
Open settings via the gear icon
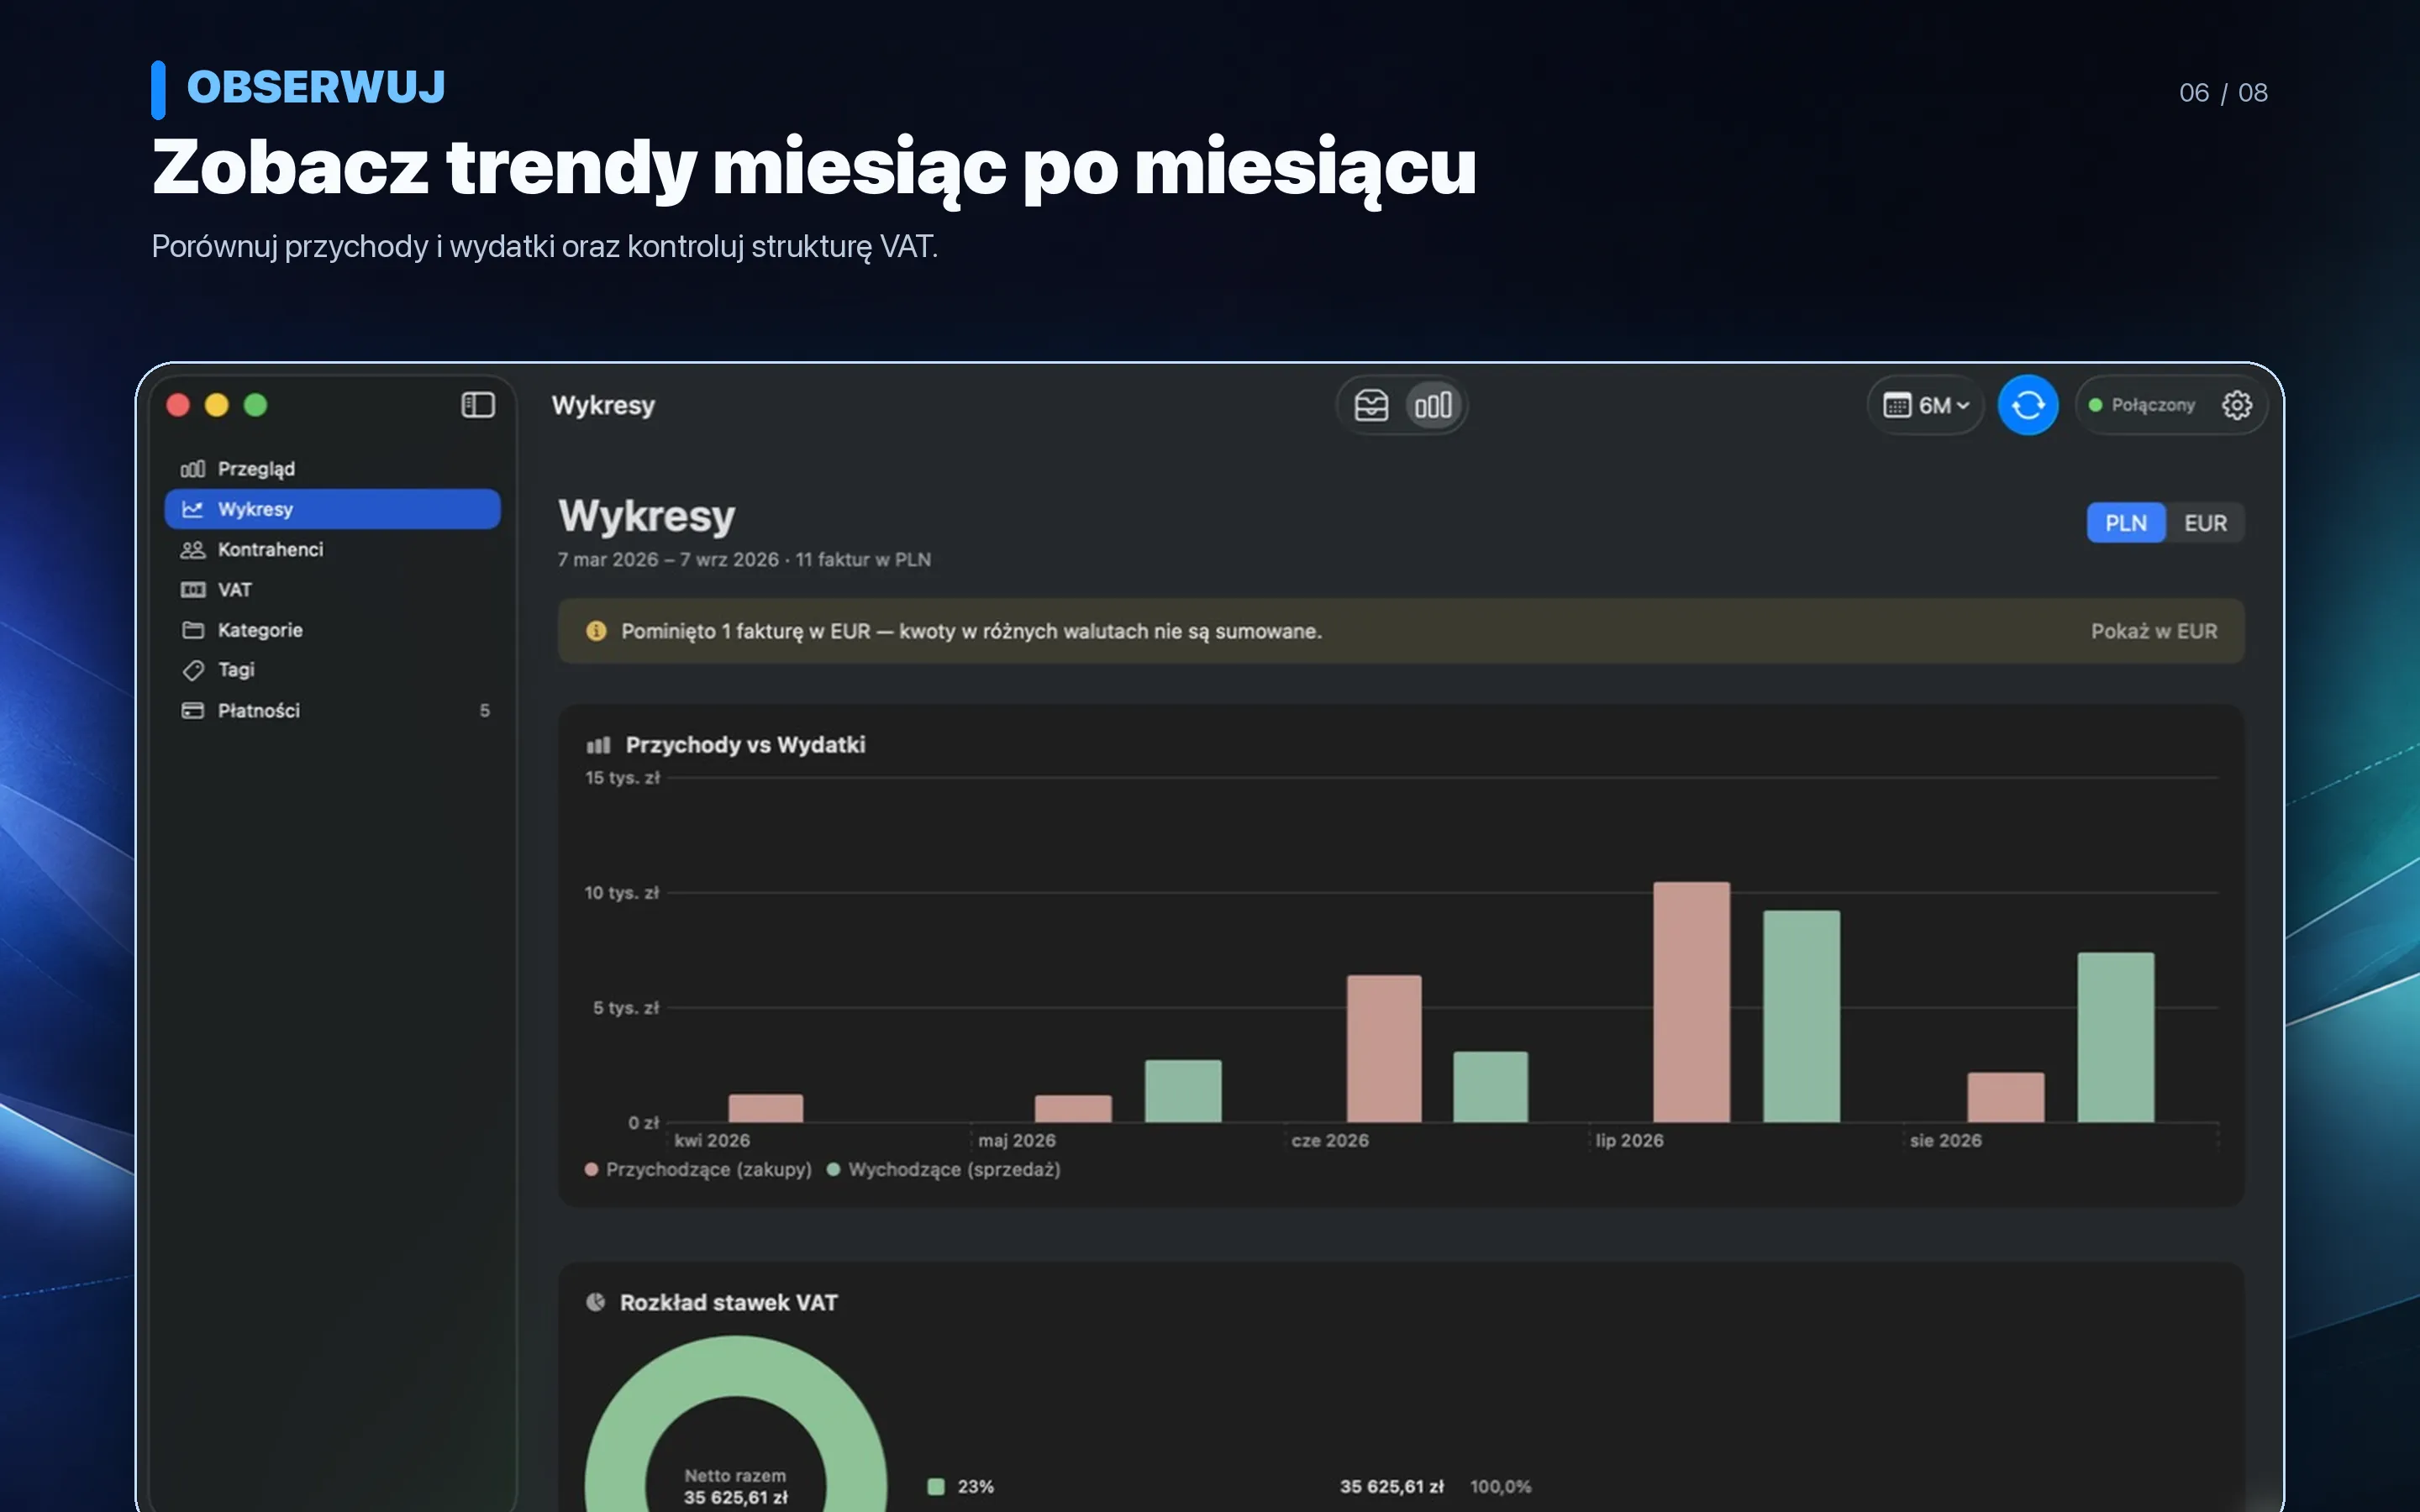pos(2236,405)
